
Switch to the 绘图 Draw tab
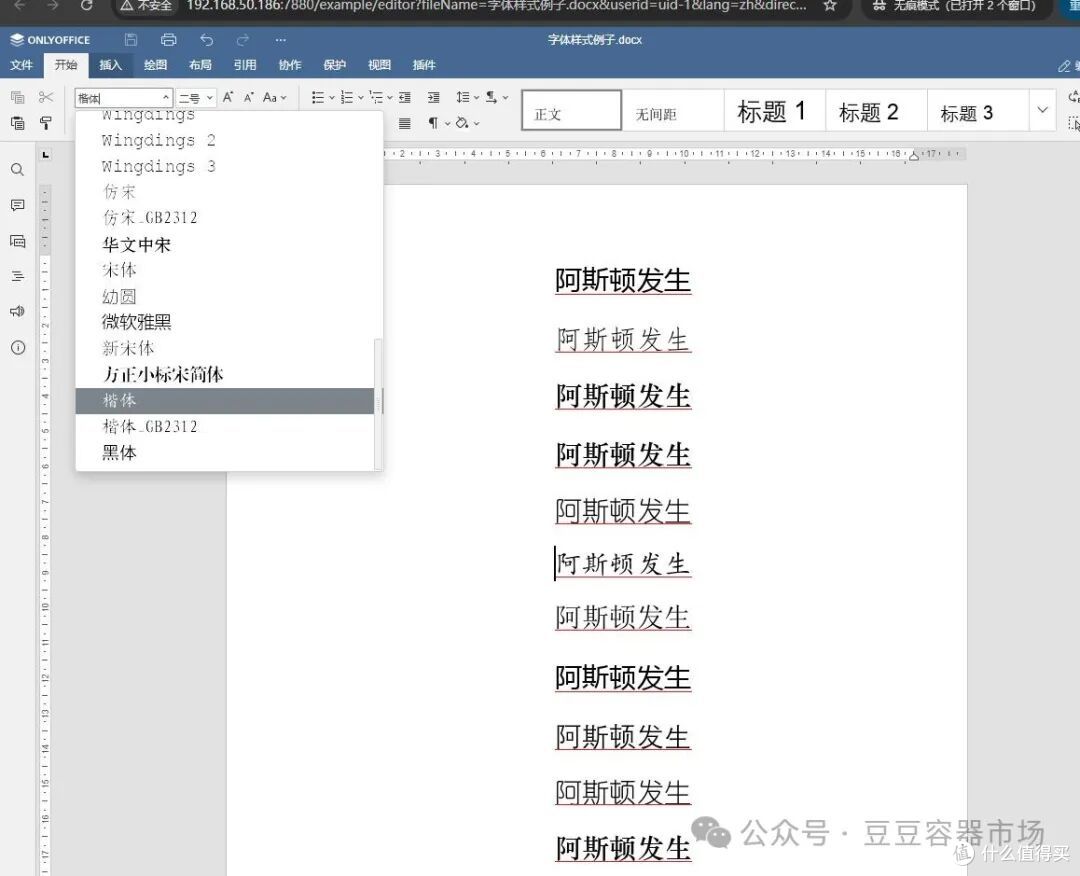point(155,65)
